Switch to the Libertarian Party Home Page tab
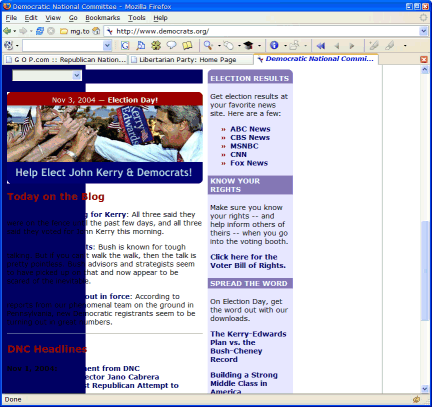 pos(191,60)
